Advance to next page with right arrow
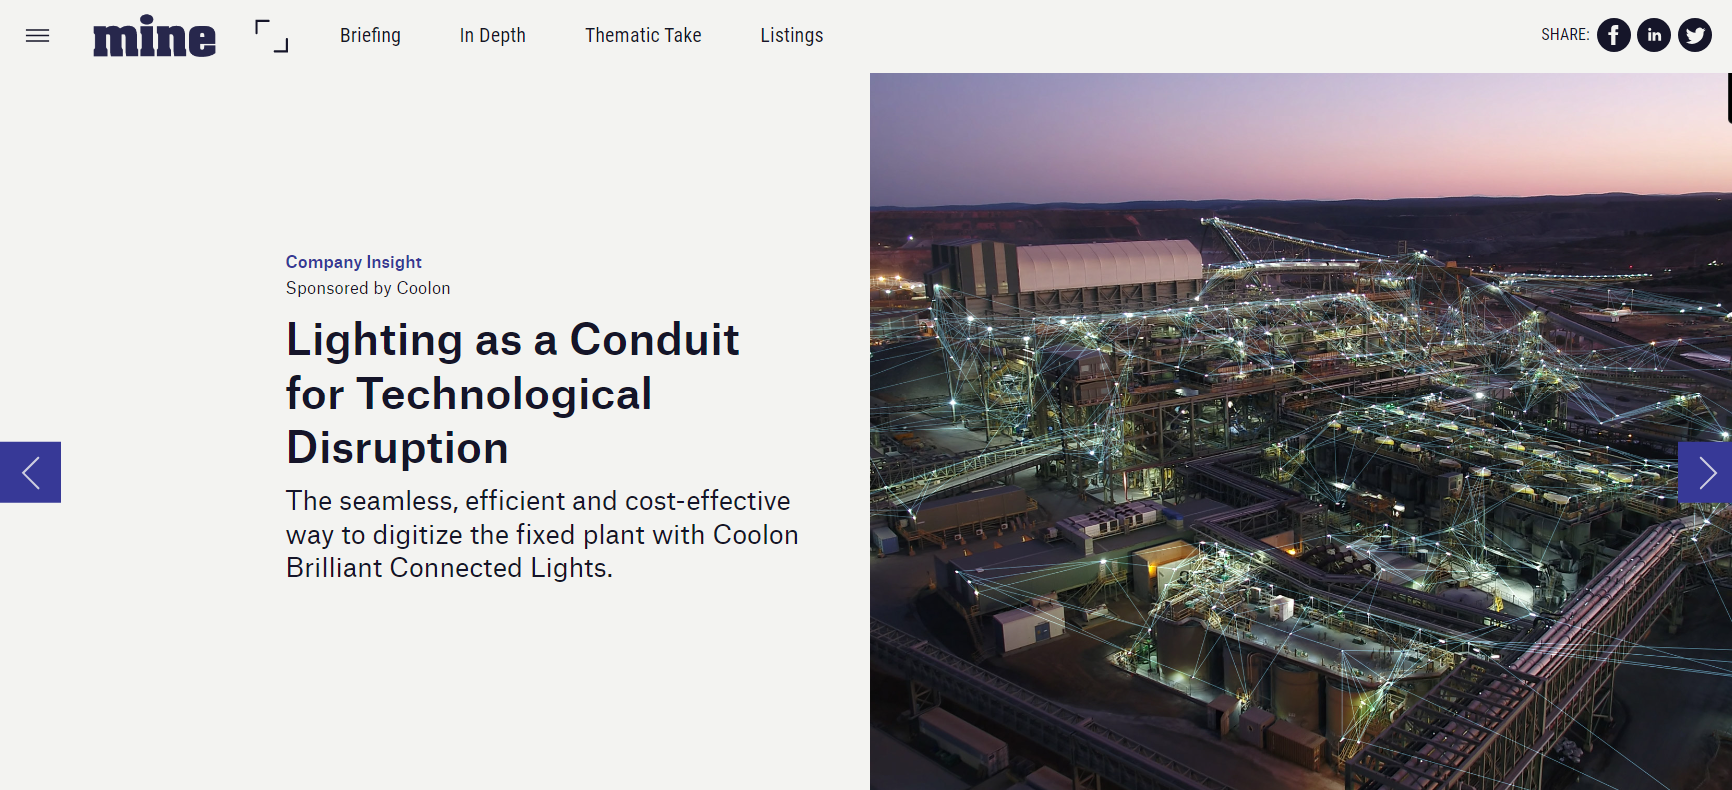Viewport: 1732px width, 790px height. [1705, 472]
